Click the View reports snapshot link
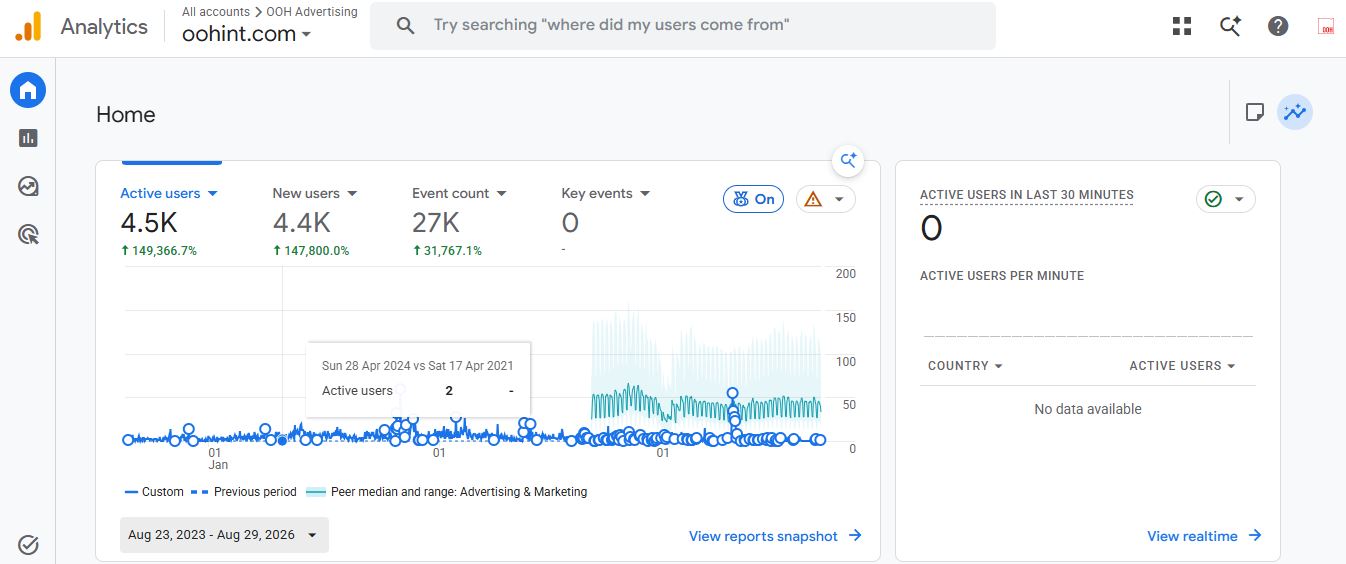This screenshot has width=1346, height=564. (775, 536)
